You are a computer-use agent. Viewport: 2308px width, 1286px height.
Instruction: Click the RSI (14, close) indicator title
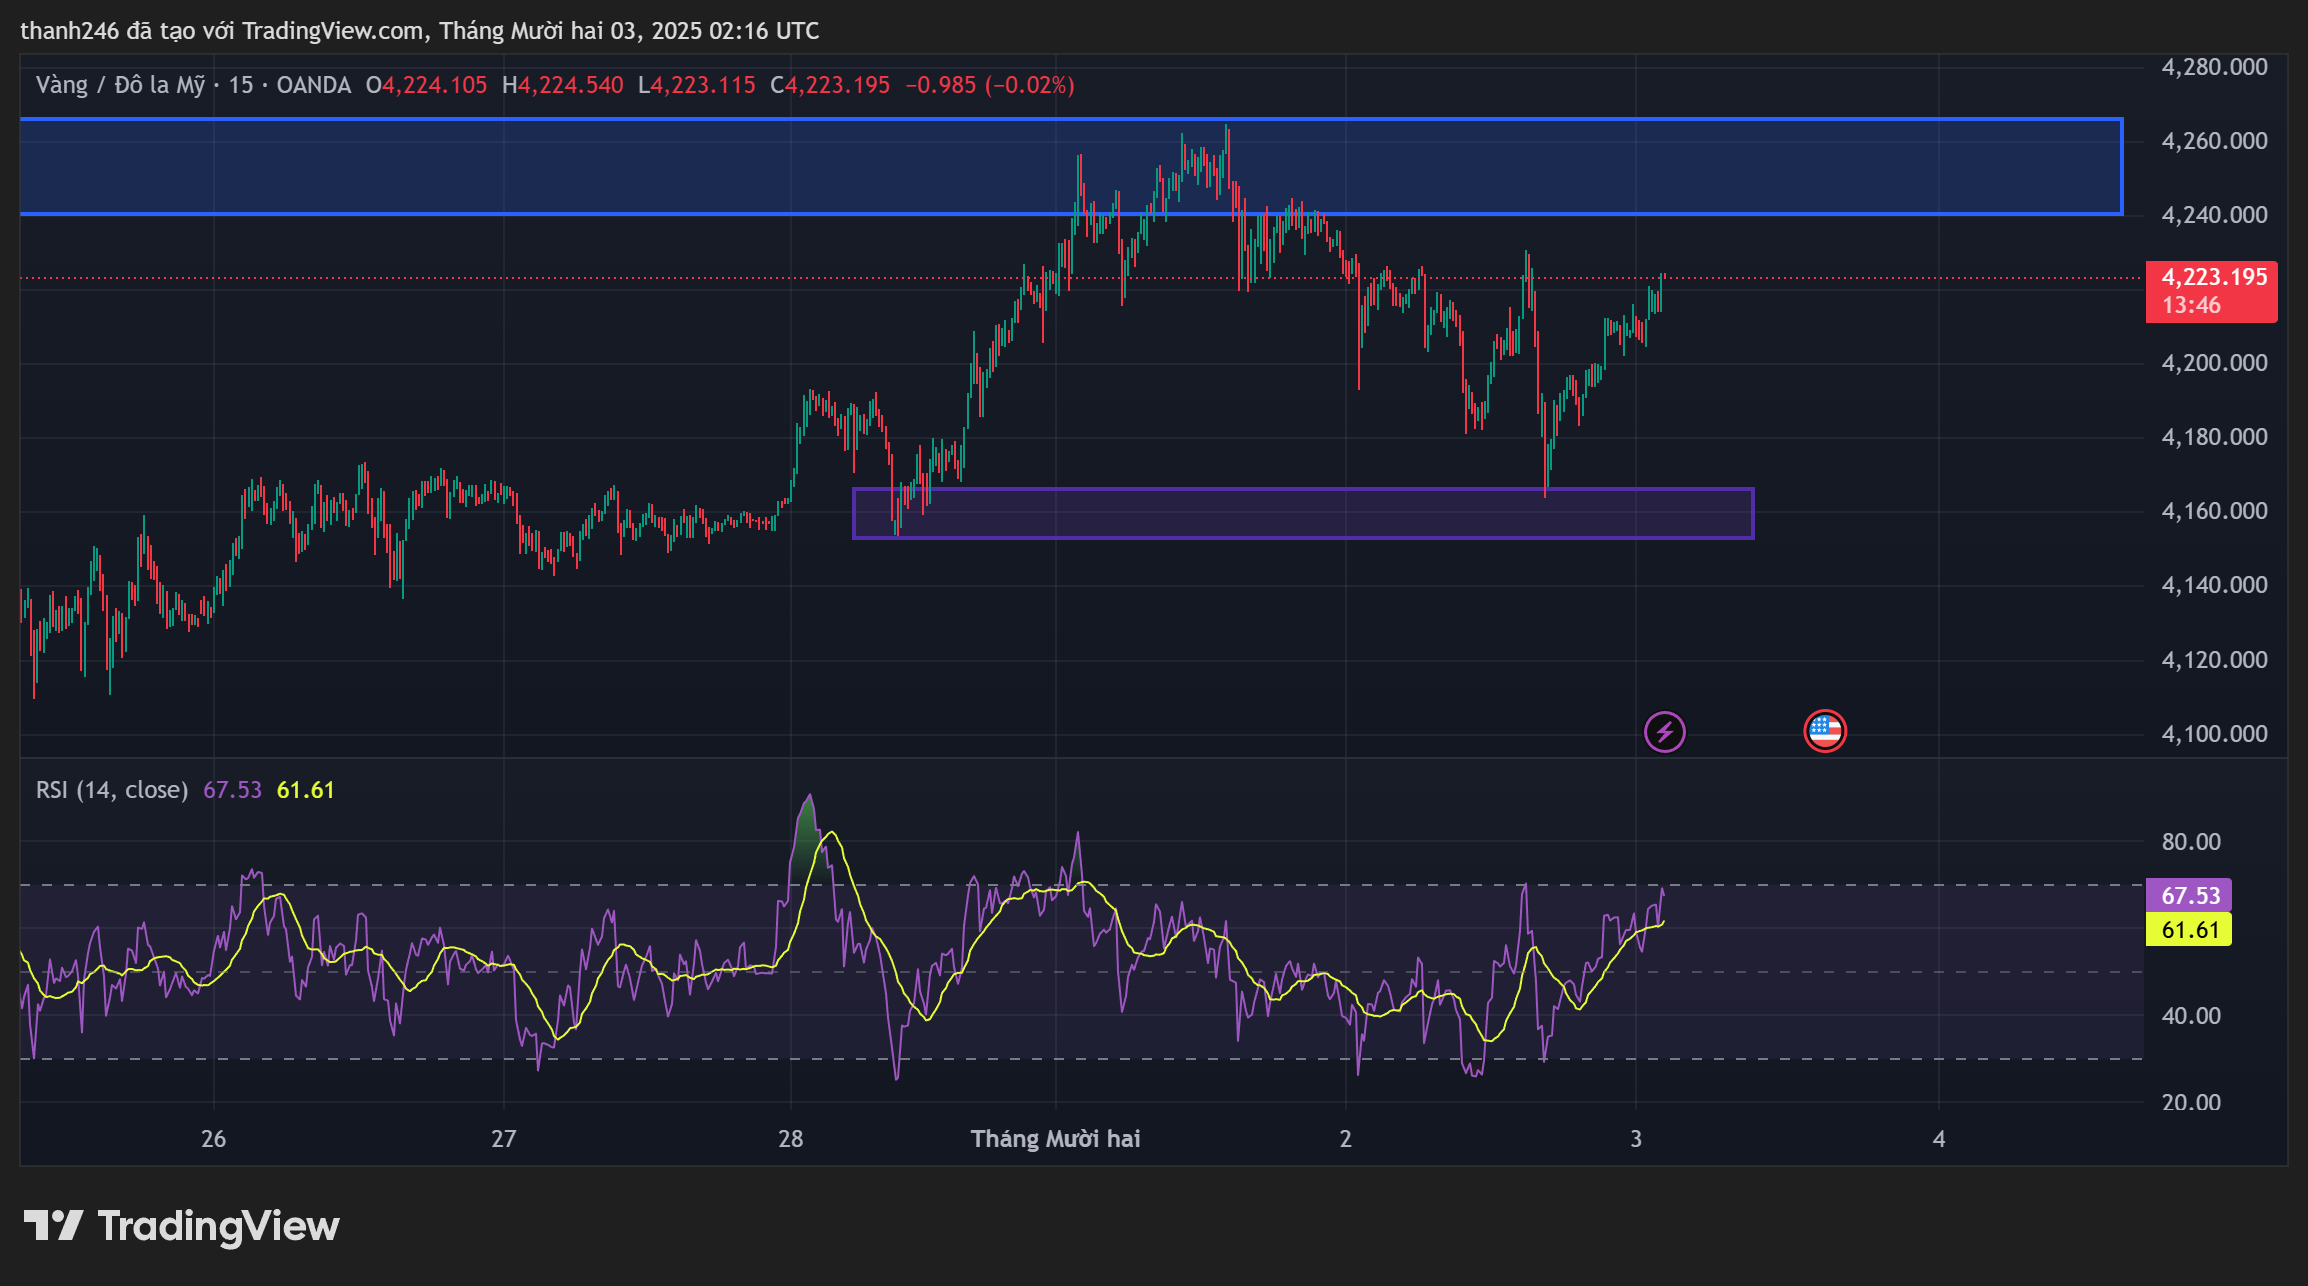(112, 790)
